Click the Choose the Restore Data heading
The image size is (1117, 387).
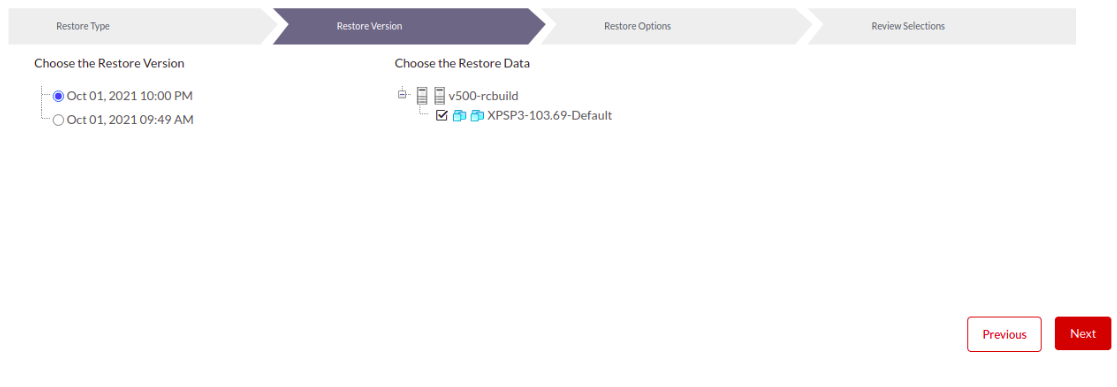(462, 63)
